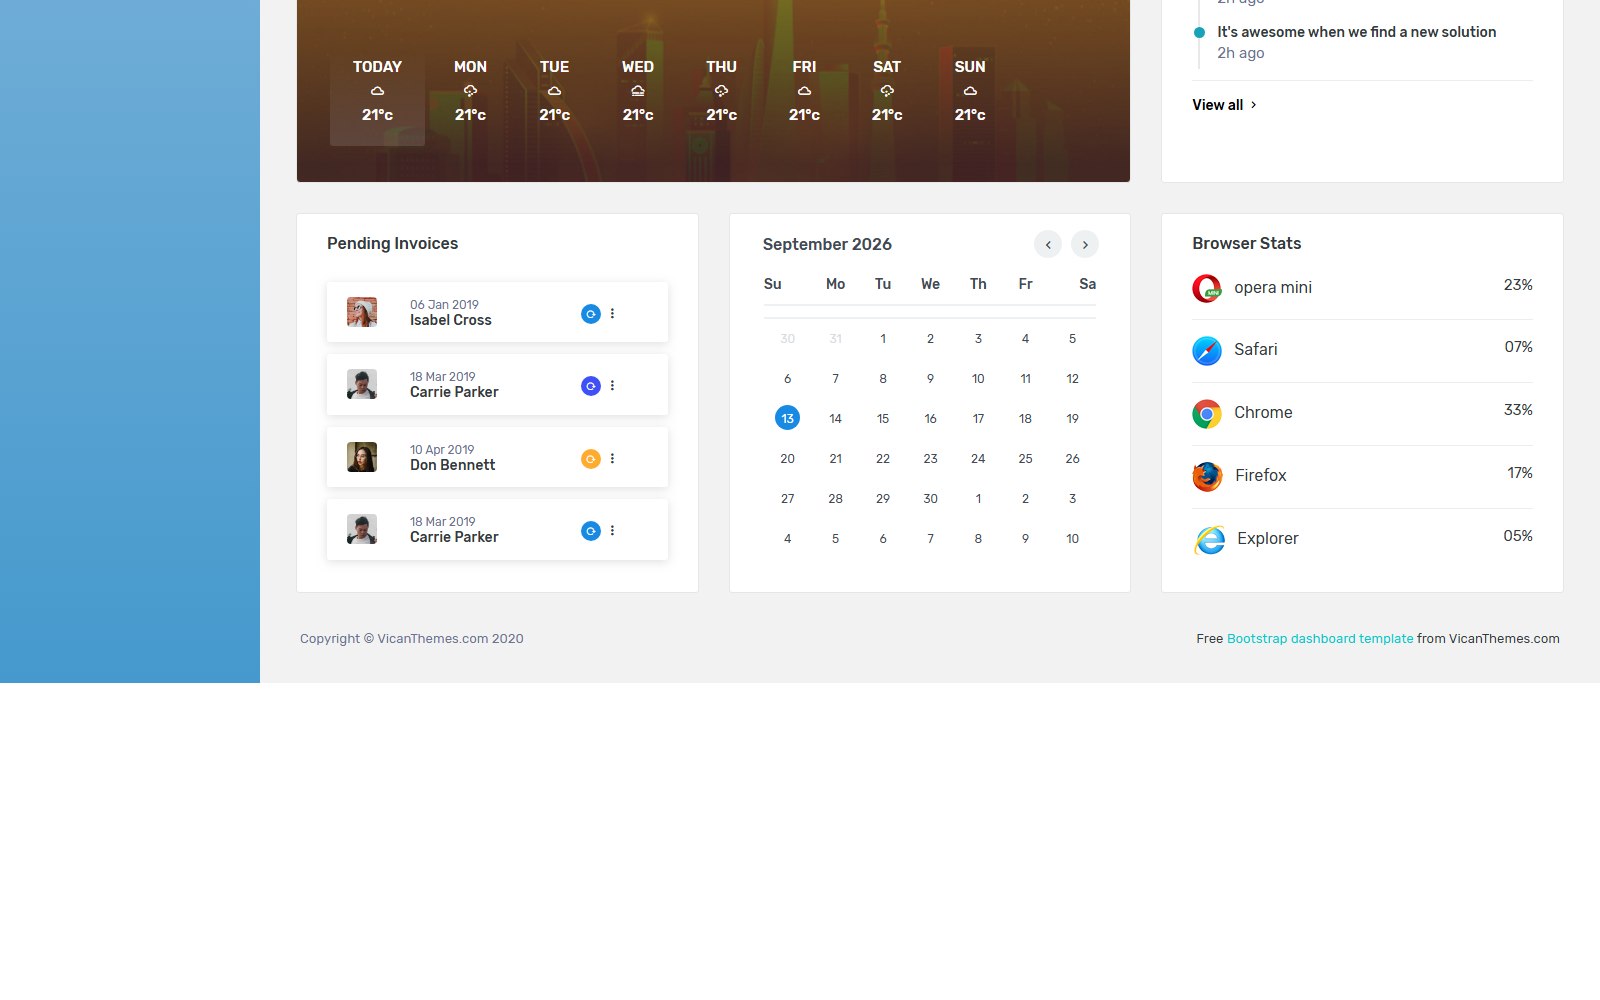
Task: Click the opera mini browser icon
Action: coord(1207,288)
